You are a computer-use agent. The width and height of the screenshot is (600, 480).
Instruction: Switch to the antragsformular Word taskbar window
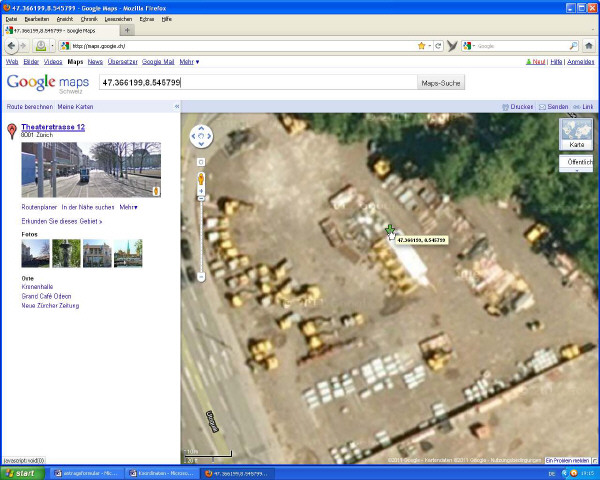tap(86, 473)
